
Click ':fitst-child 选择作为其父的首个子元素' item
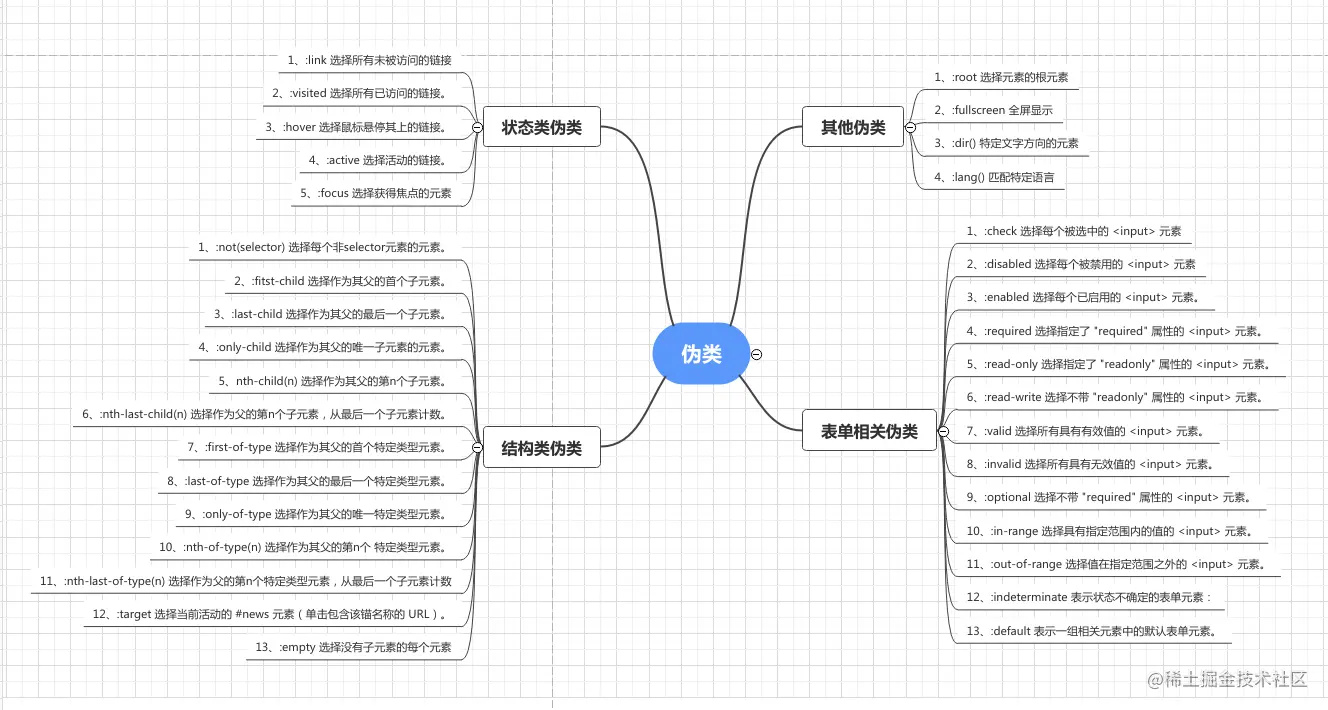click(x=340, y=281)
